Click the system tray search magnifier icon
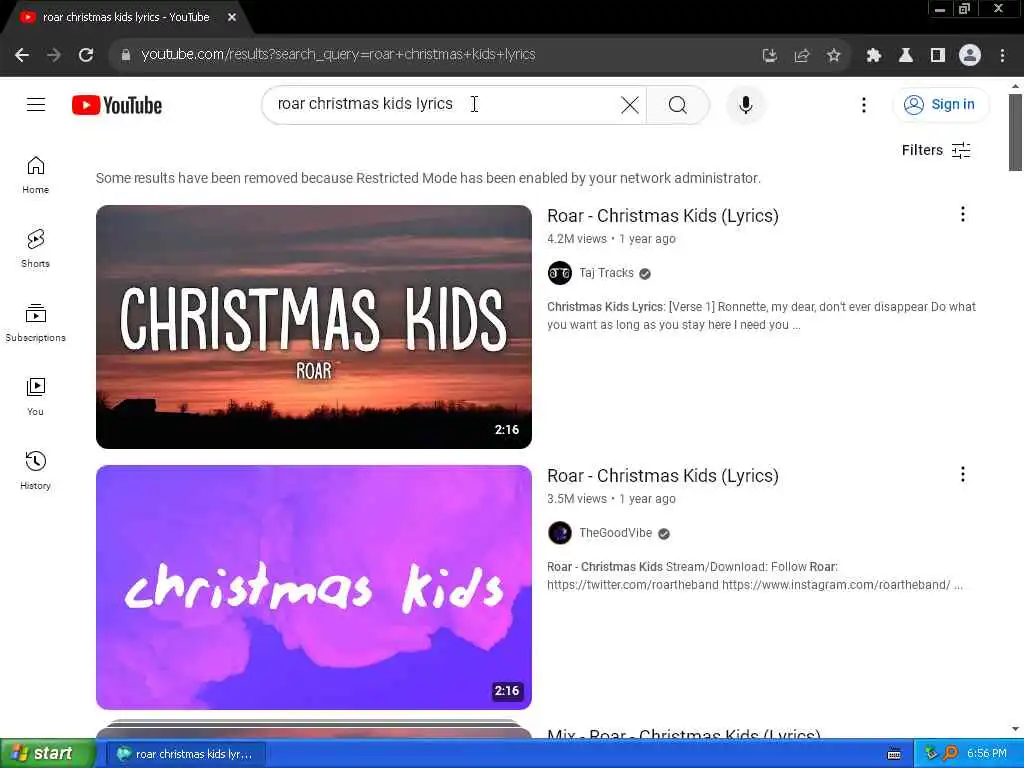 [x=950, y=754]
